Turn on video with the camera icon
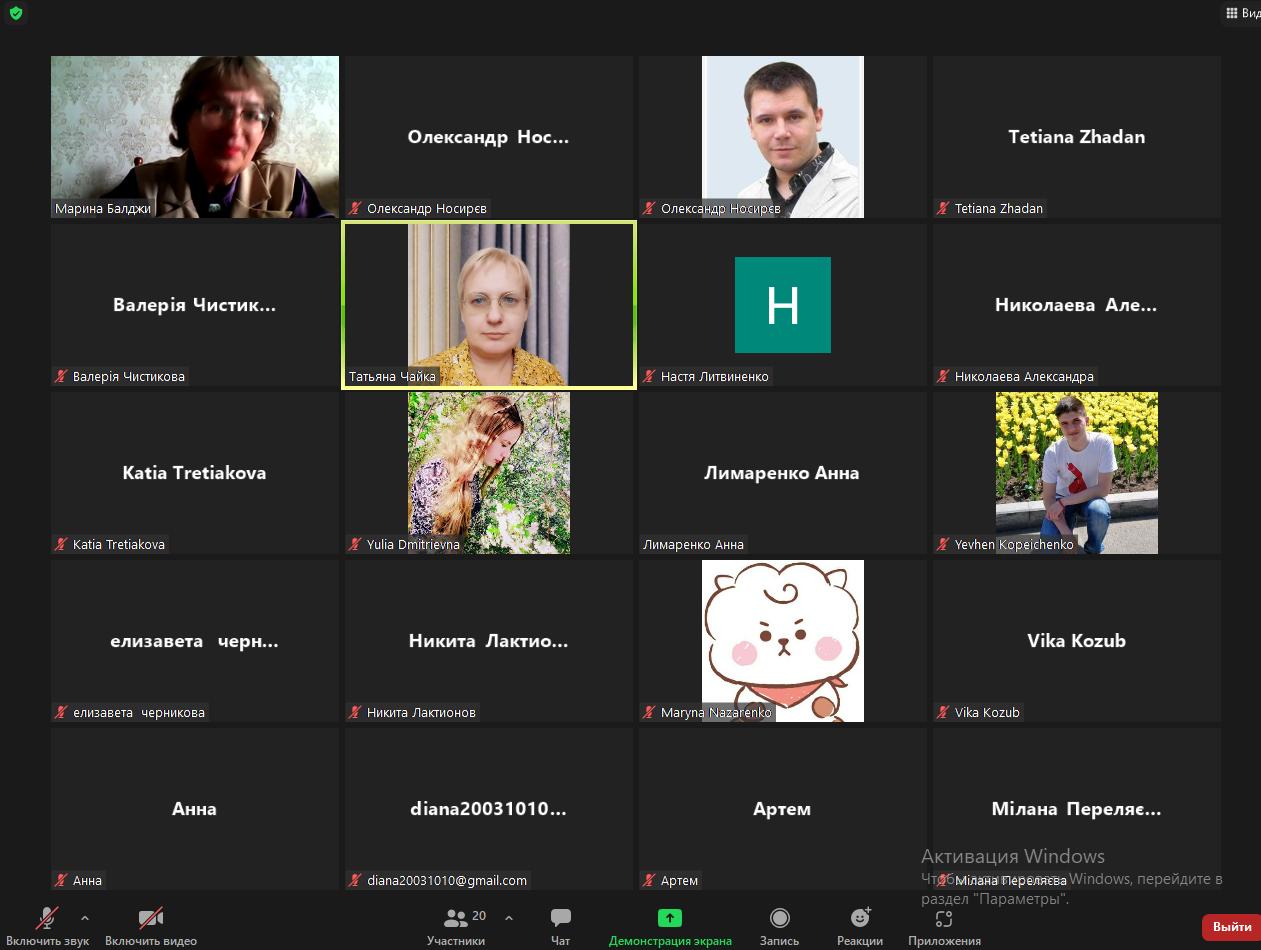The height and width of the screenshot is (950, 1261). pyautogui.click(x=151, y=918)
